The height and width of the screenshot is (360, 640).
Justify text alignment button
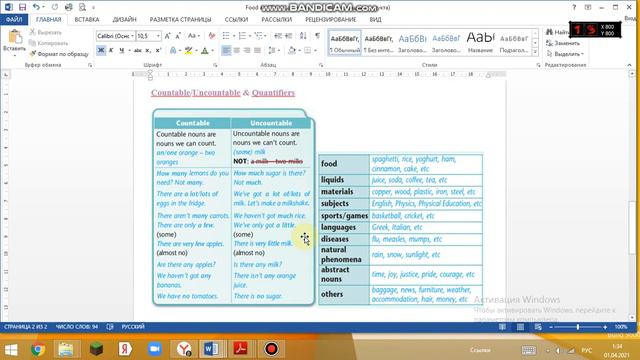coord(257,50)
